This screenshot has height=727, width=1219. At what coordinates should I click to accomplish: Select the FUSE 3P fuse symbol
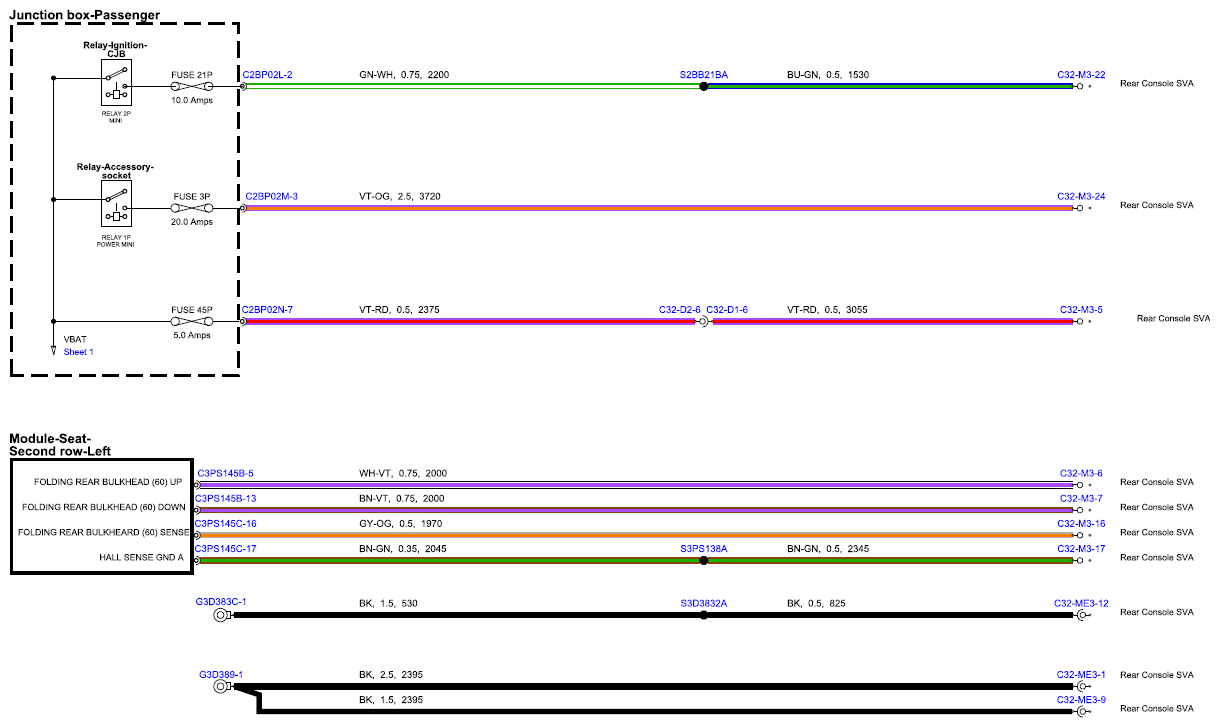coord(192,209)
